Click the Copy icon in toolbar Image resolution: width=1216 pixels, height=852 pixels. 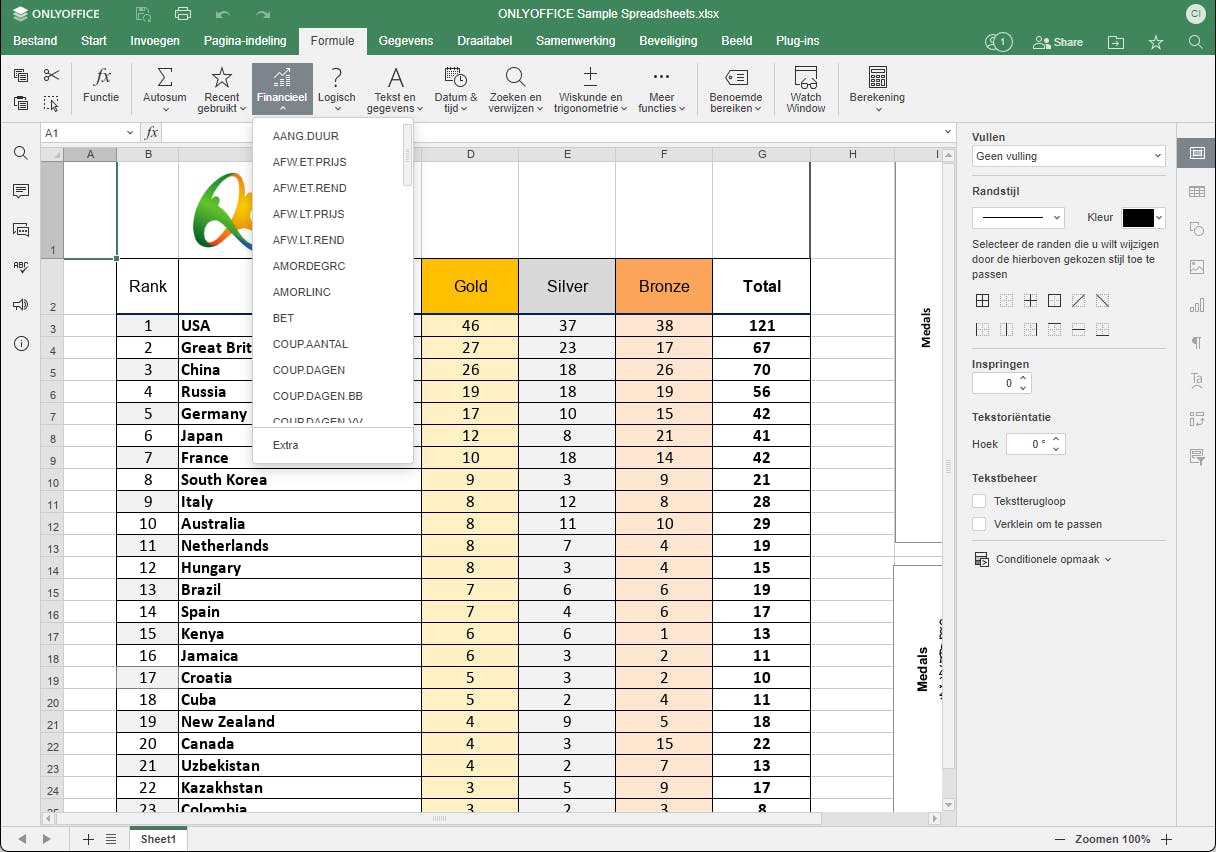pos(21,75)
